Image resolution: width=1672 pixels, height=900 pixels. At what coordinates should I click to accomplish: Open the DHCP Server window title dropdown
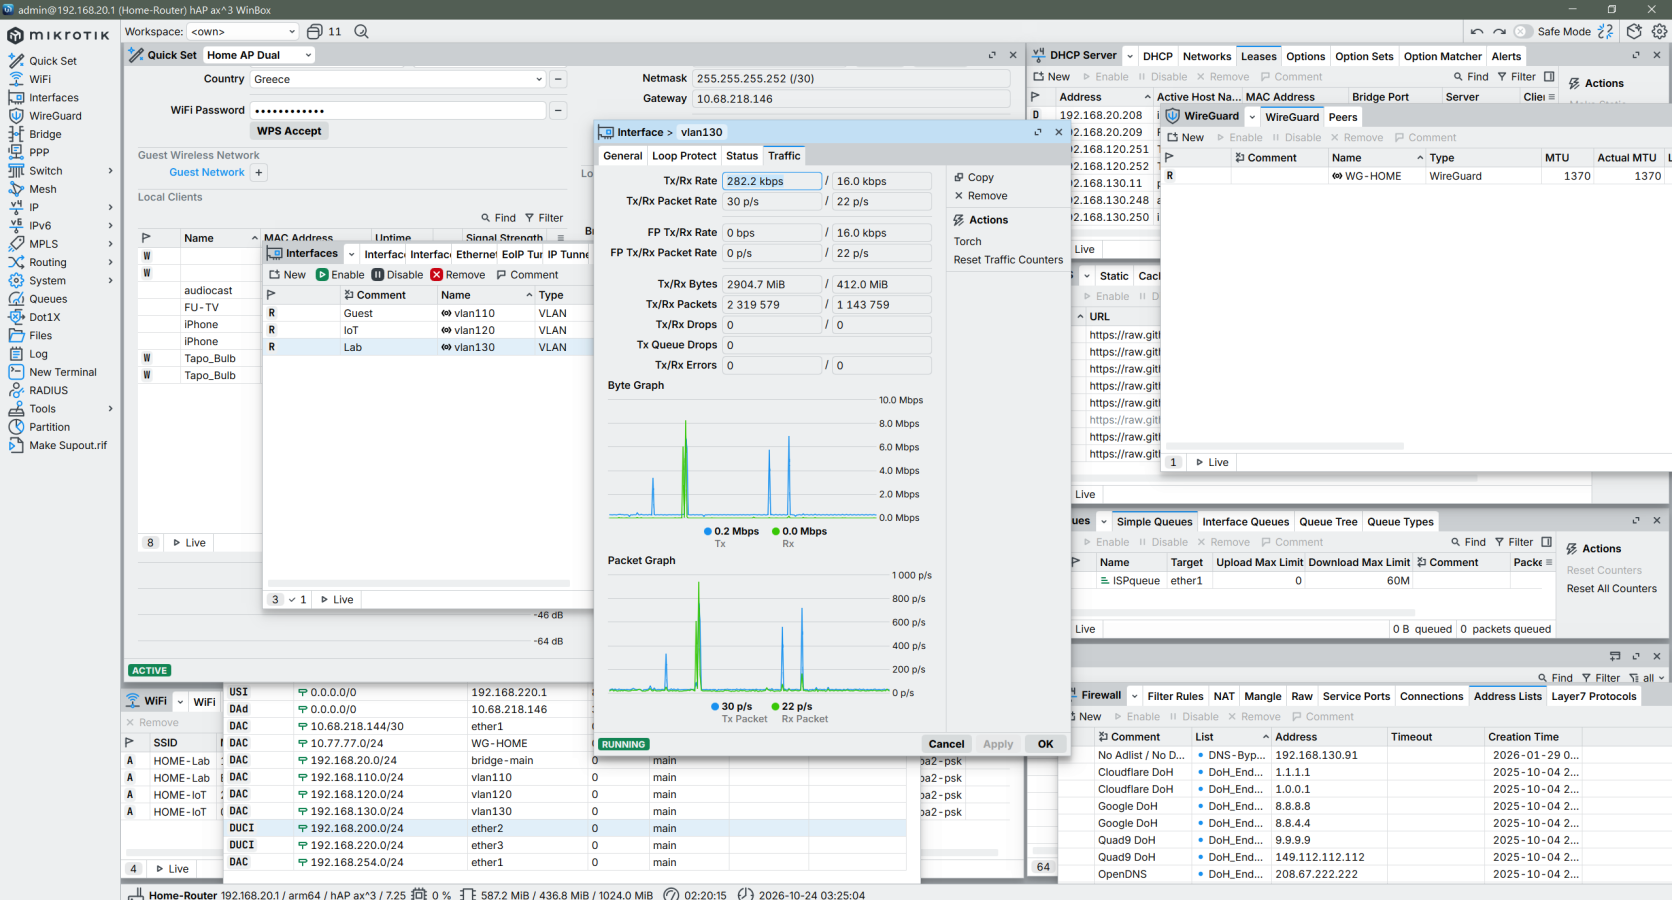click(x=1130, y=56)
